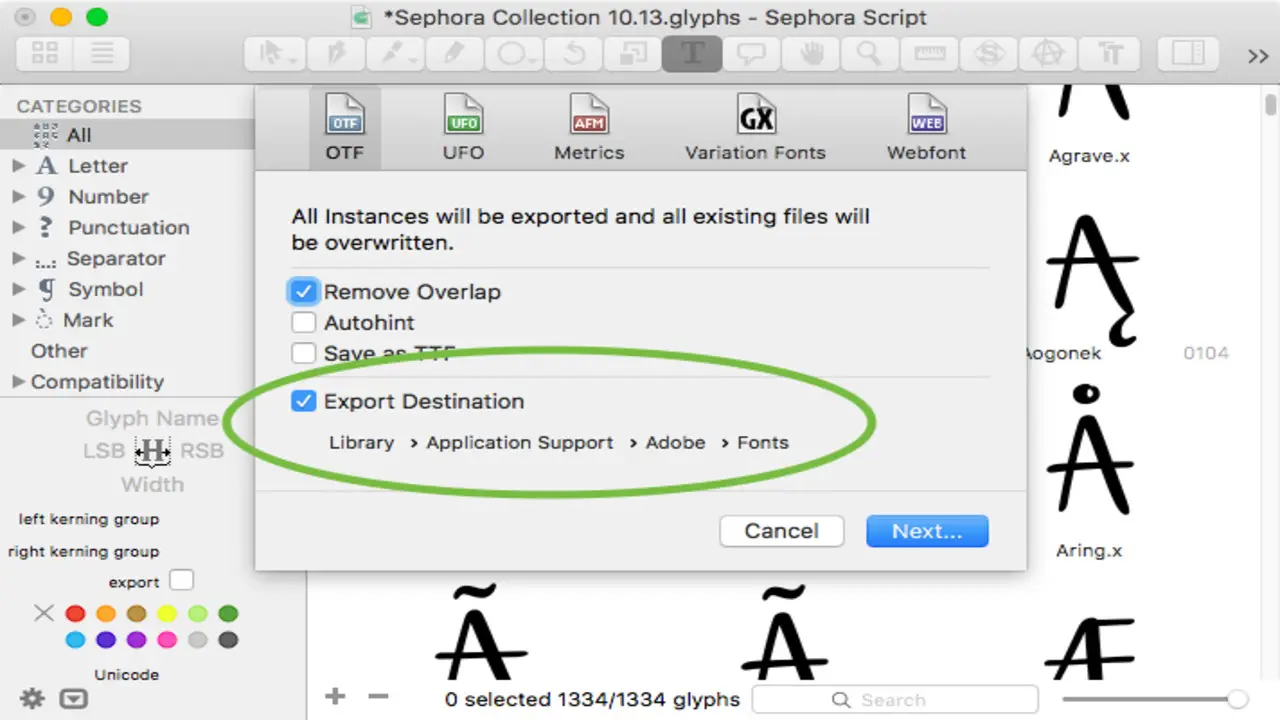Expand the Number category

click(x=18, y=197)
